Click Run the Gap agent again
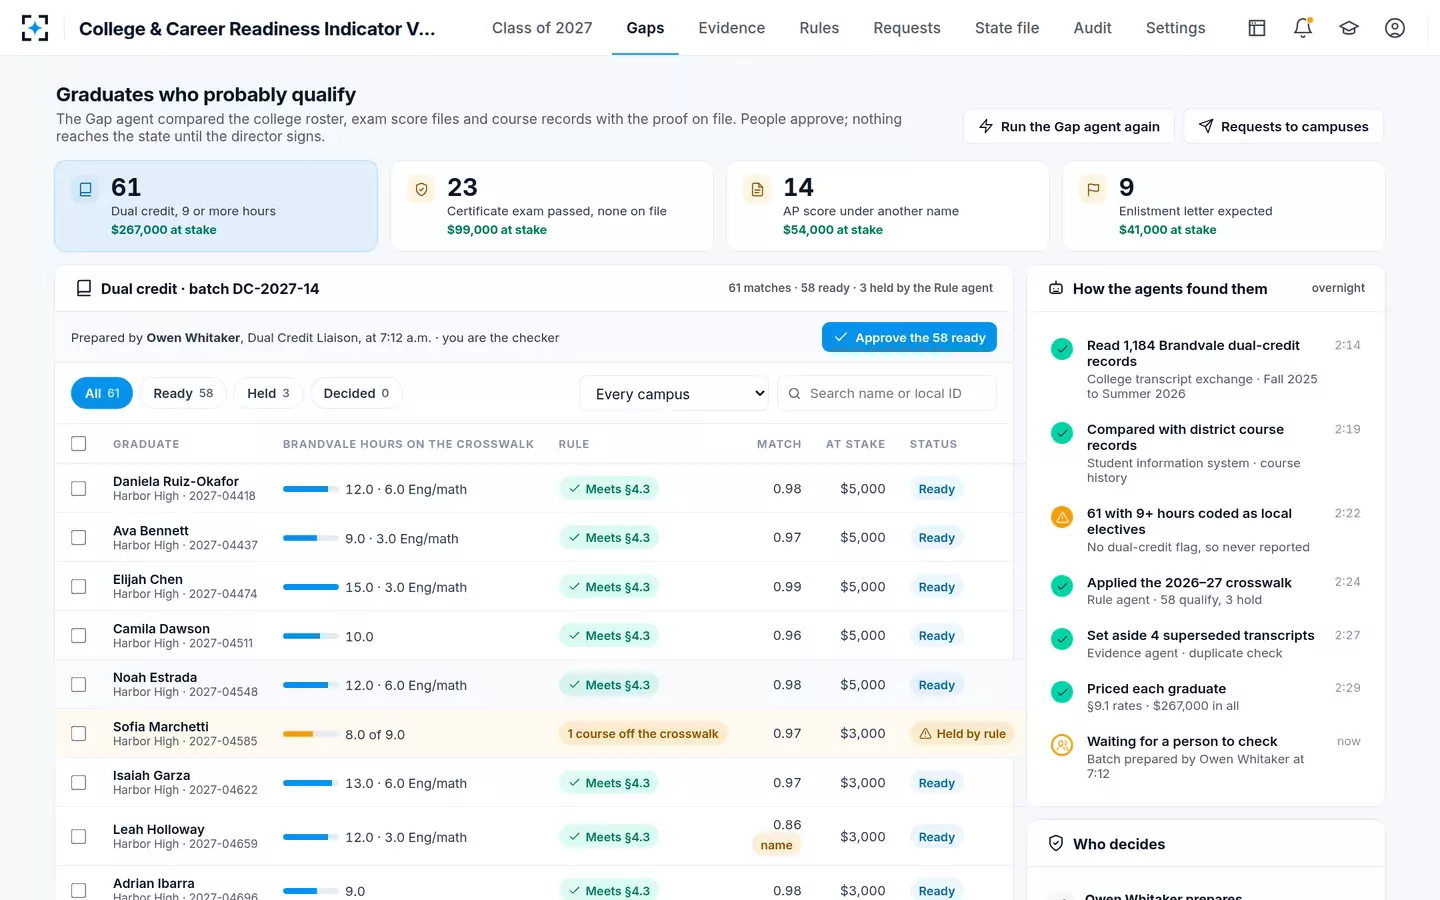1440x900 pixels. [1069, 127]
